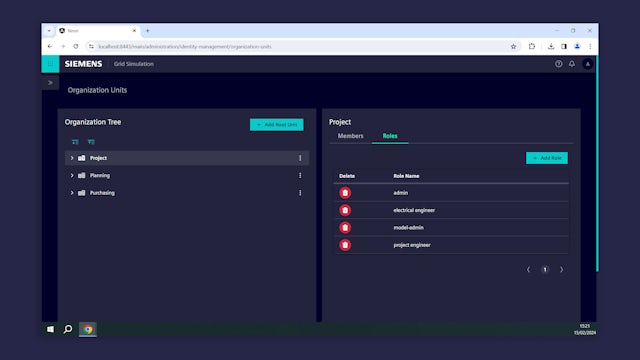Open the Chrome profile icon
The width and height of the screenshot is (640, 360).
[577, 47]
